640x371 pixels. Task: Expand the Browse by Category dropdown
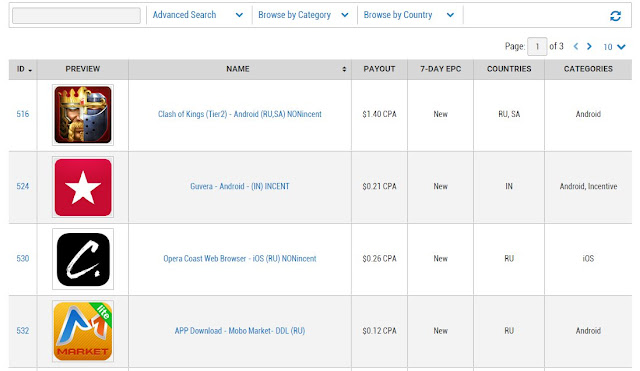pyautogui.click(x=303, y=15)
